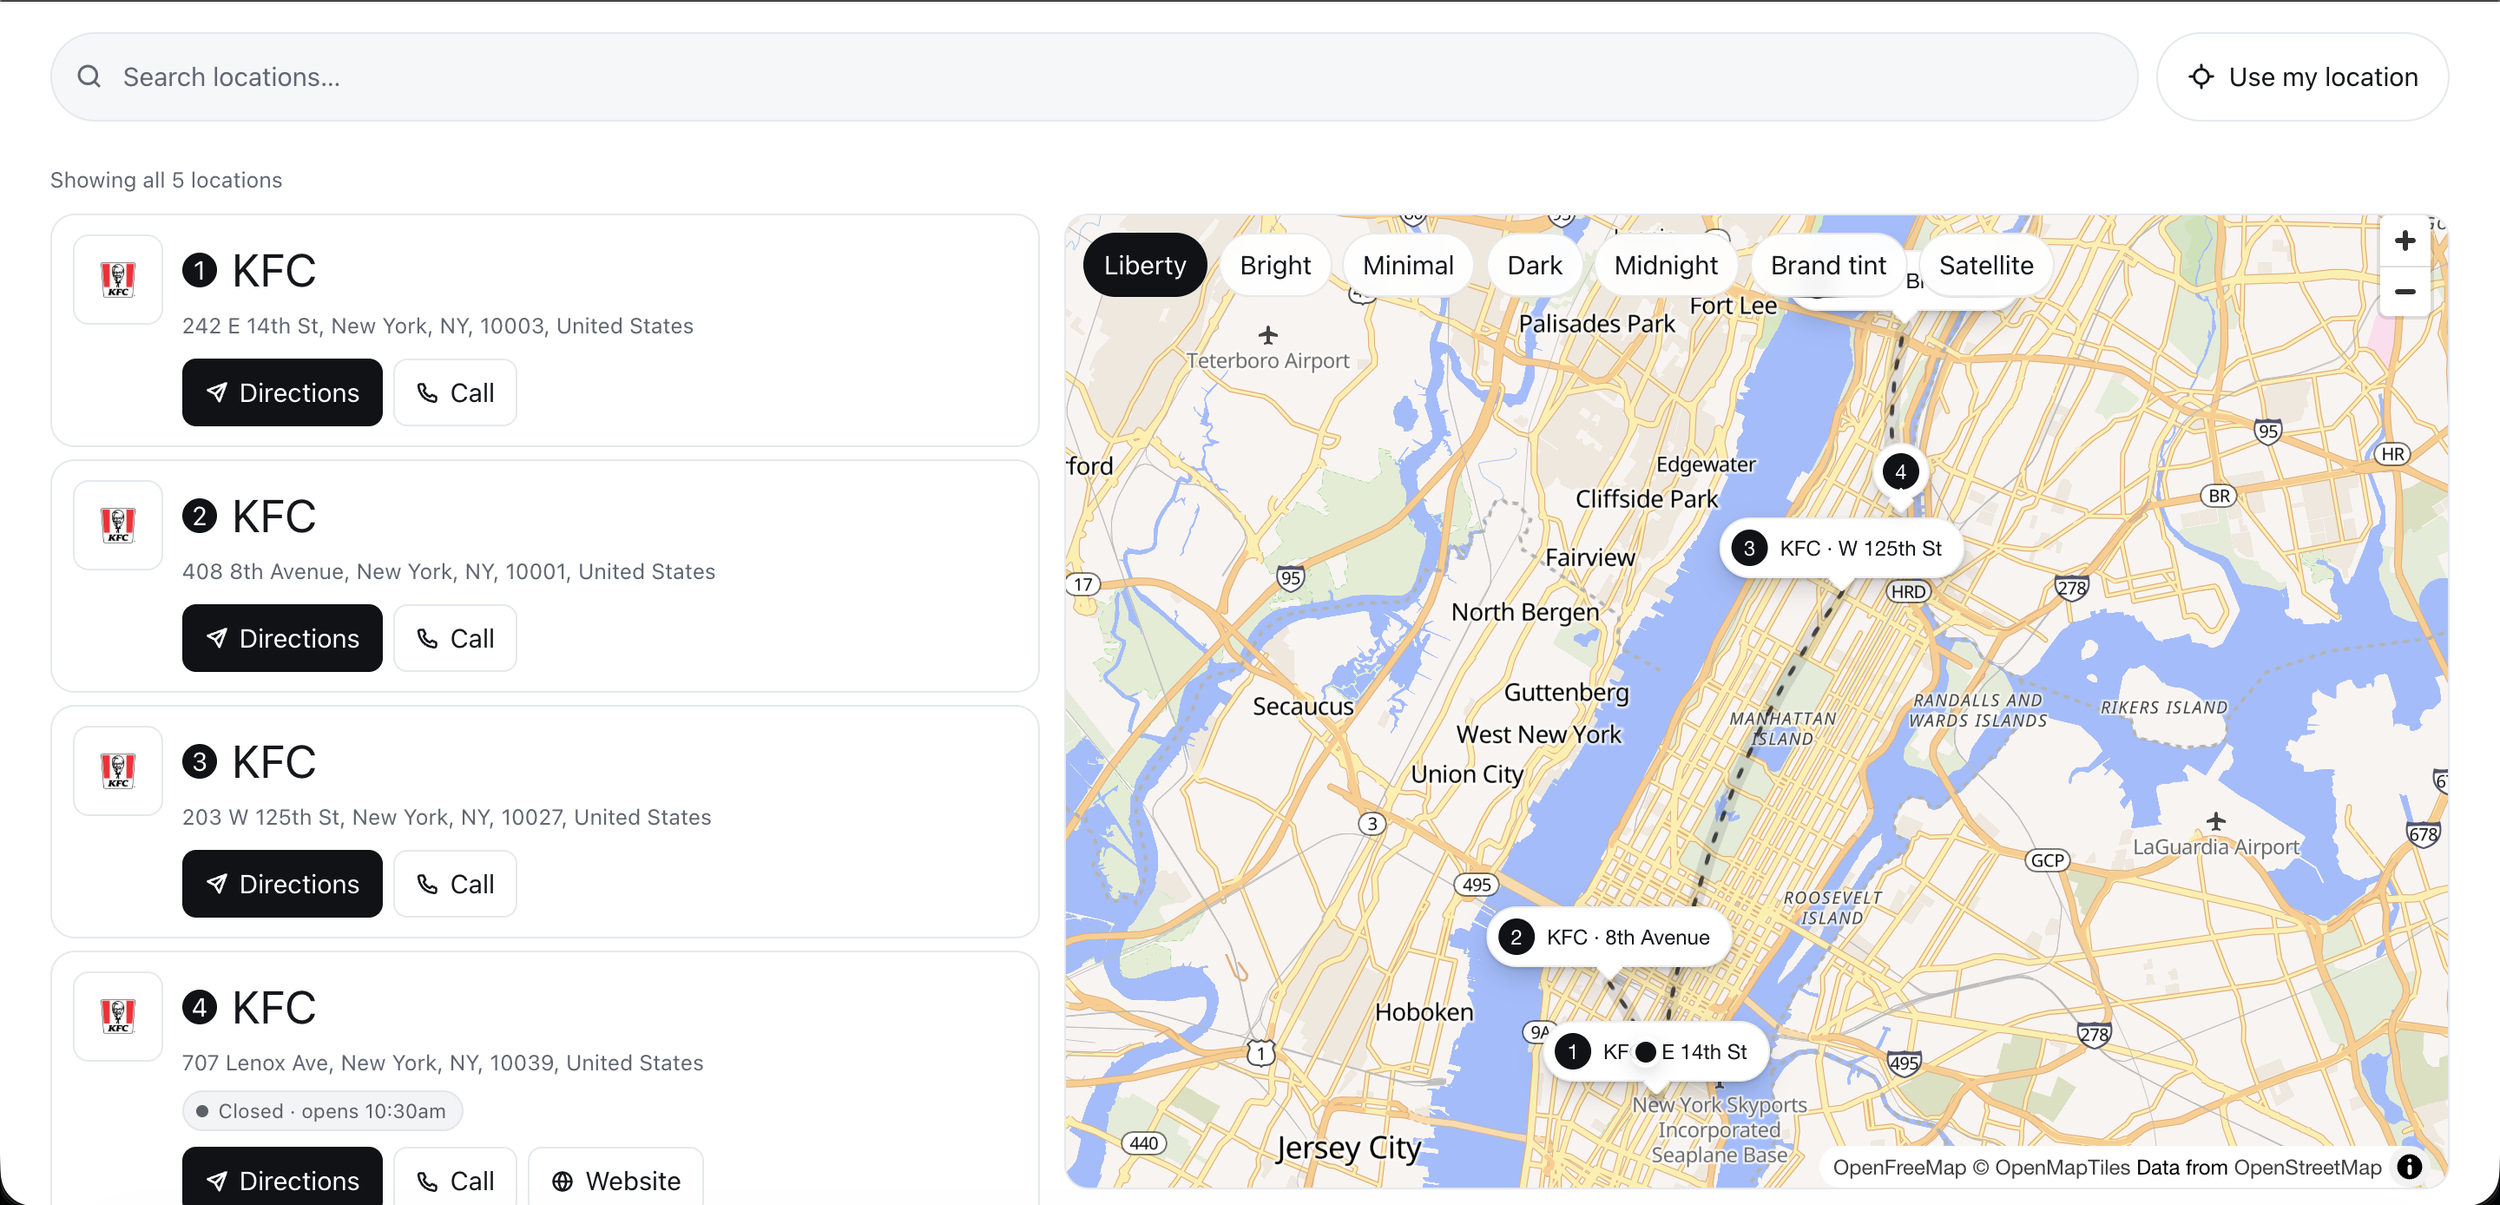This screenshot has width=2500, height=1205.
Task: Open the OpenMapTiles attribution link
Action: tap(2061, 1168)
